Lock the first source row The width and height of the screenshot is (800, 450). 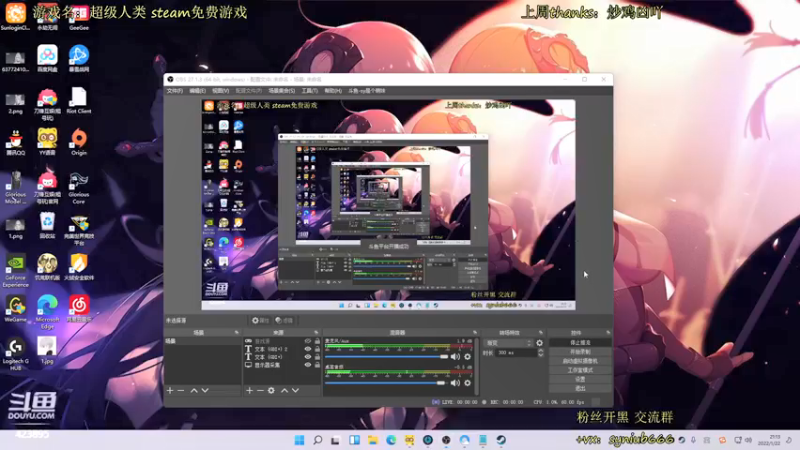pos(317,341)
